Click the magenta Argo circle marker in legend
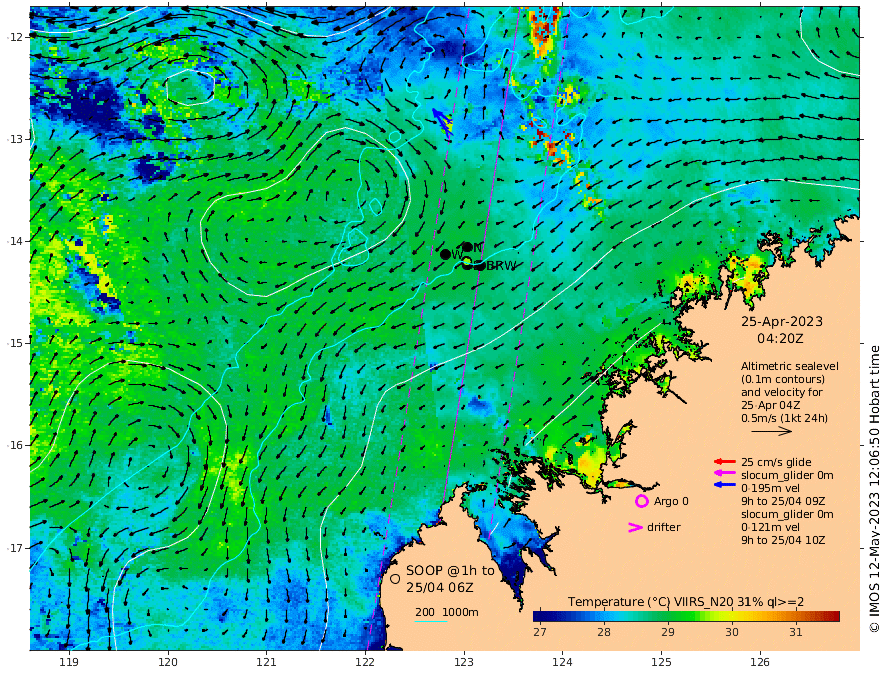880x680 pixels. [641, 501]
